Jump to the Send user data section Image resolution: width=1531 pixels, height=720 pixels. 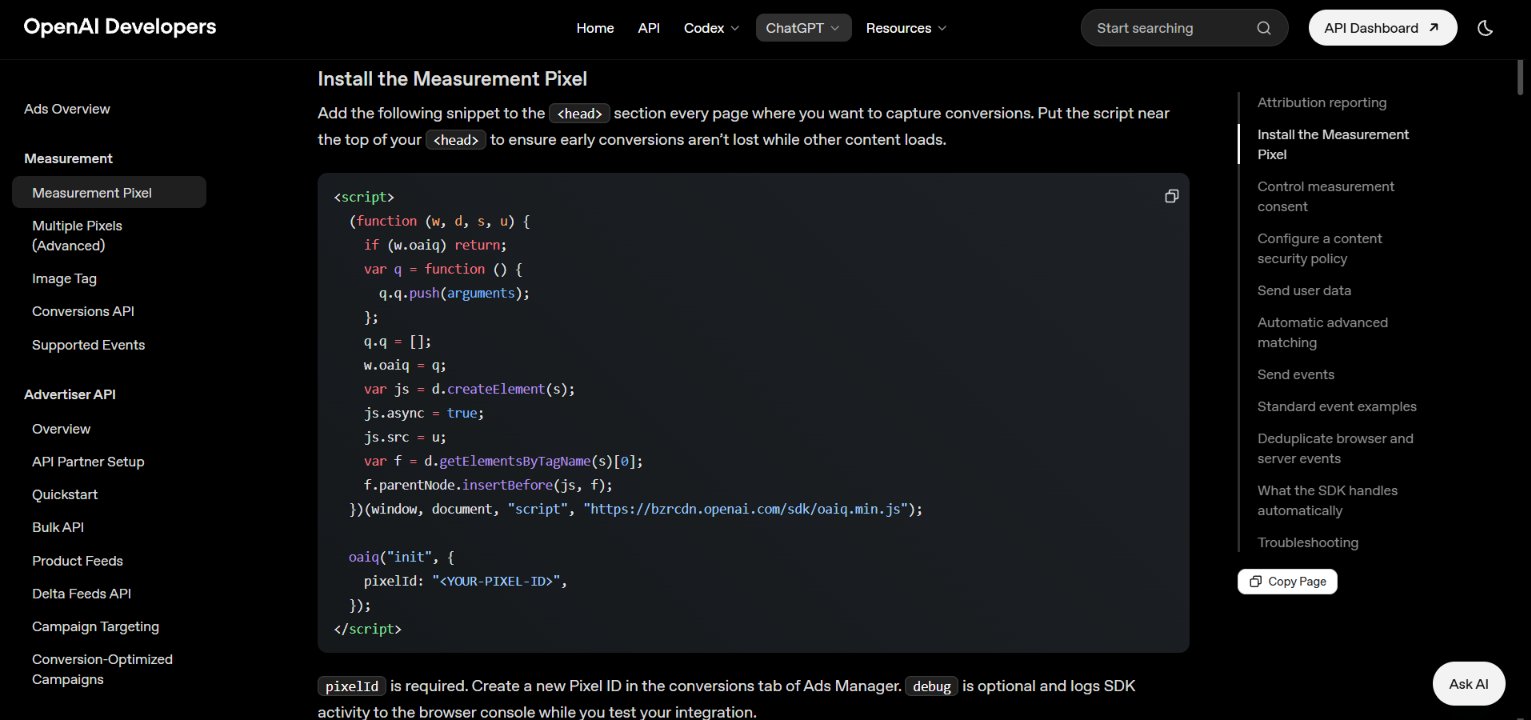coord(1304,290)
